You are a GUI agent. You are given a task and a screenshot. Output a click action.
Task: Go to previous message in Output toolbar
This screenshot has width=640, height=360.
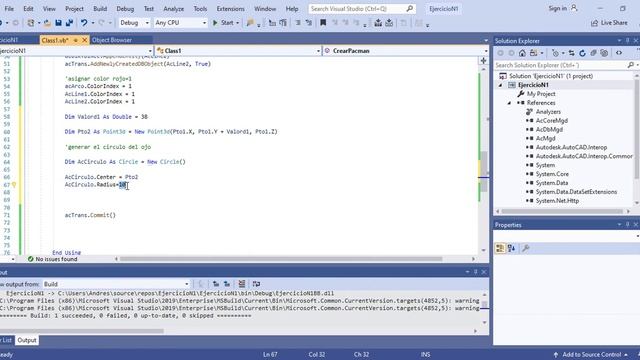216,284
